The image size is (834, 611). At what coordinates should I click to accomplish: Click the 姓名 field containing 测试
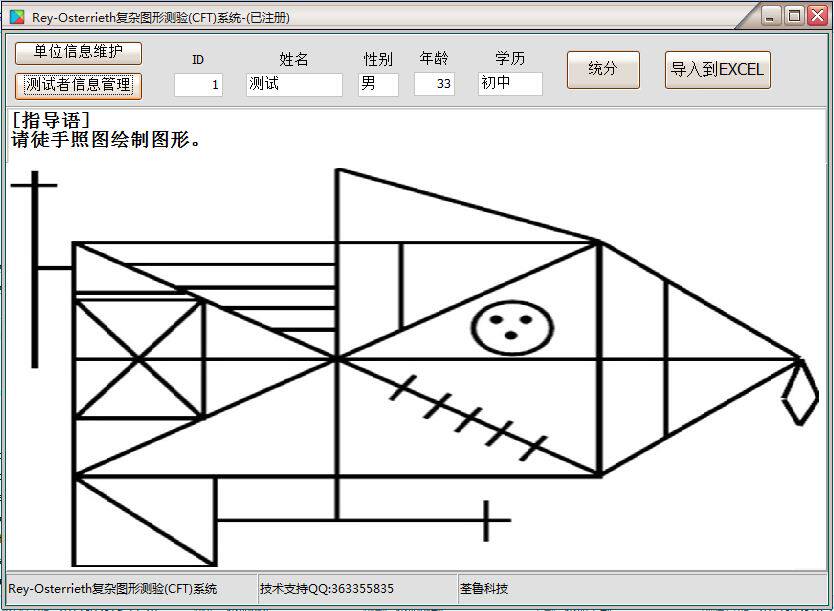click(x=294, y=85)
